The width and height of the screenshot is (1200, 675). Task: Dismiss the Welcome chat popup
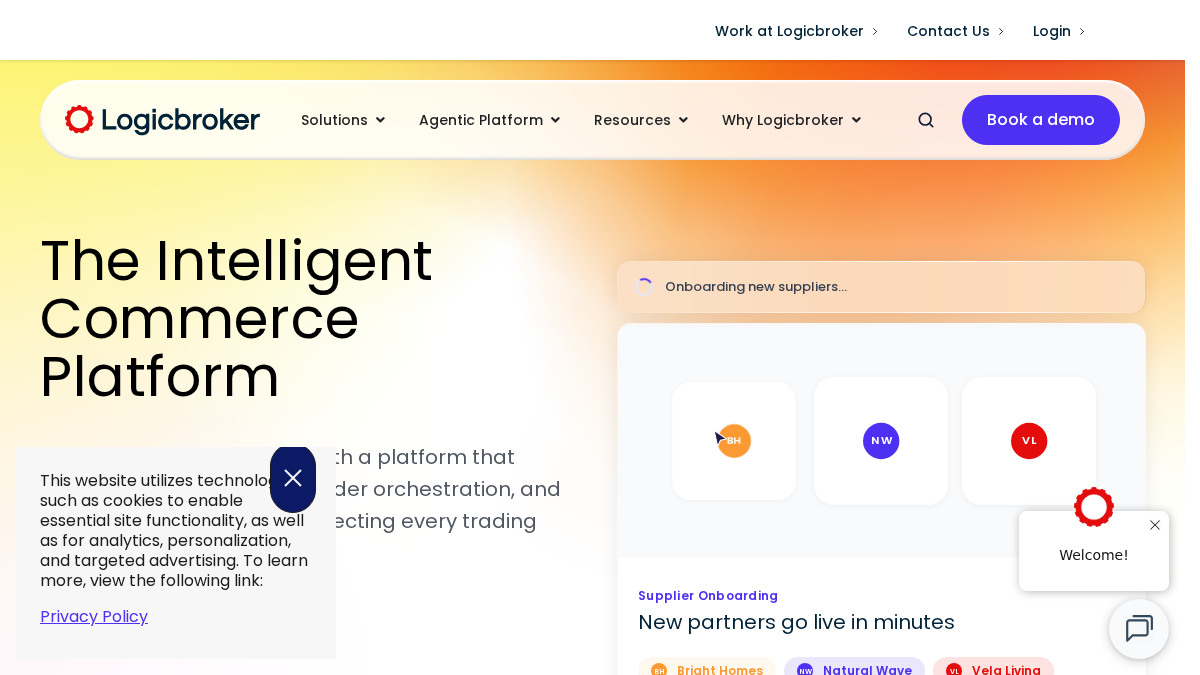tap(1155, 525)
